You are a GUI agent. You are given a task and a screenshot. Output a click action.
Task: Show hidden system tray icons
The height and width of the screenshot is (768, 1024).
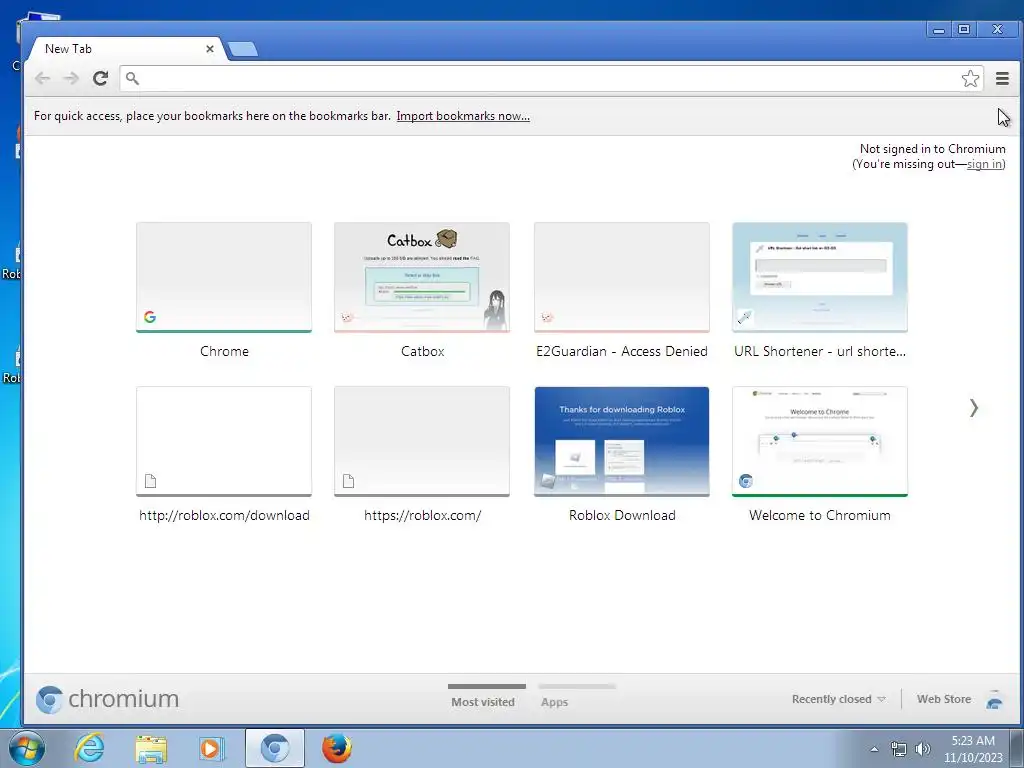(x=874, y=749)
